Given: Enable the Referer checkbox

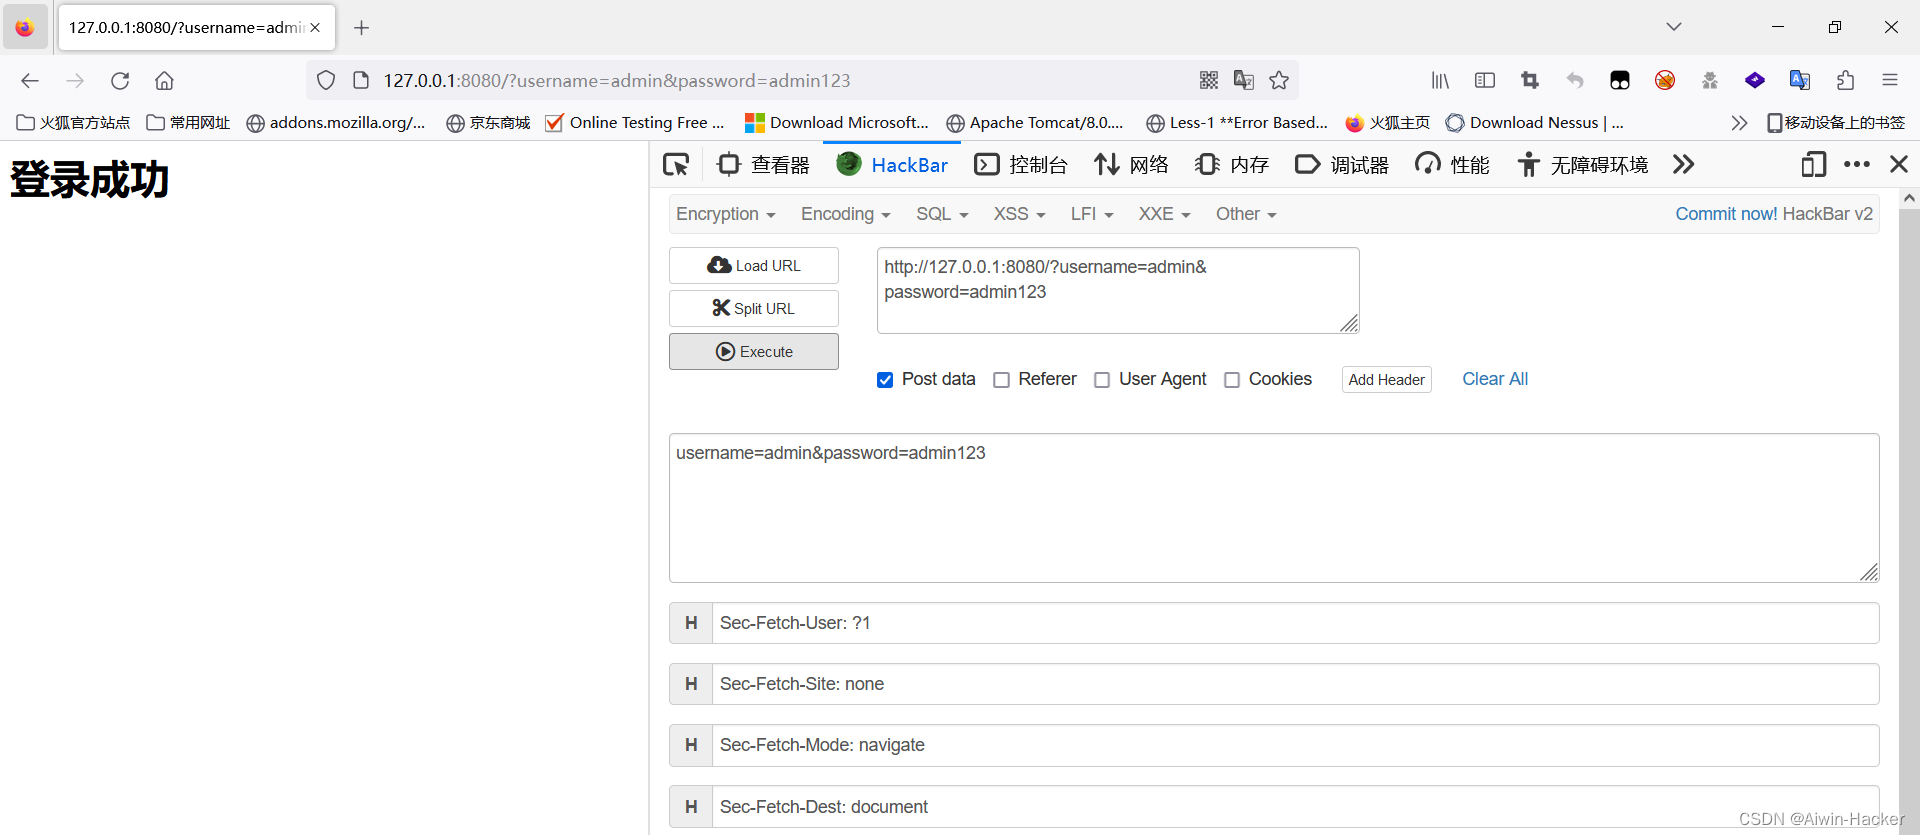Looking at the screenshot, I should click(1001, 380).
